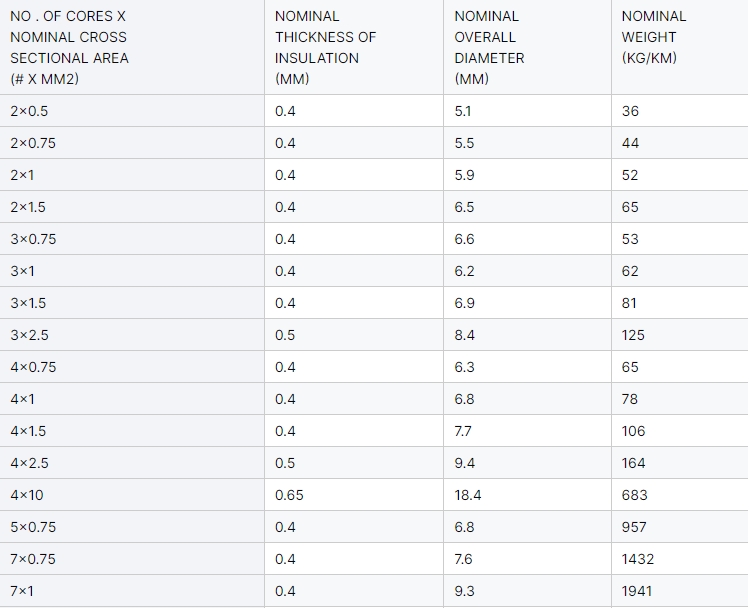Select the diameter value 8.4
Viewport: 750px width, 608px height.
tap(464, 335)
